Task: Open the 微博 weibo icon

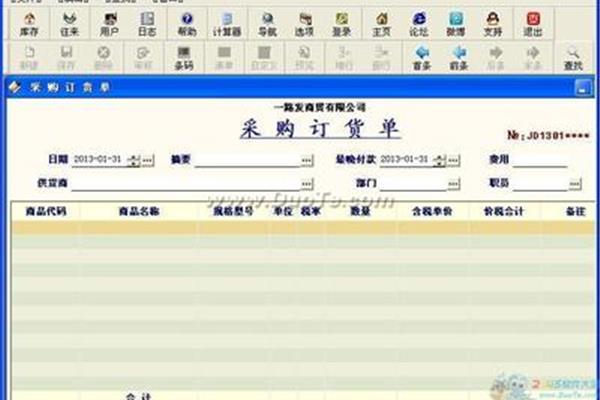Action: click(x=456, y=24)
